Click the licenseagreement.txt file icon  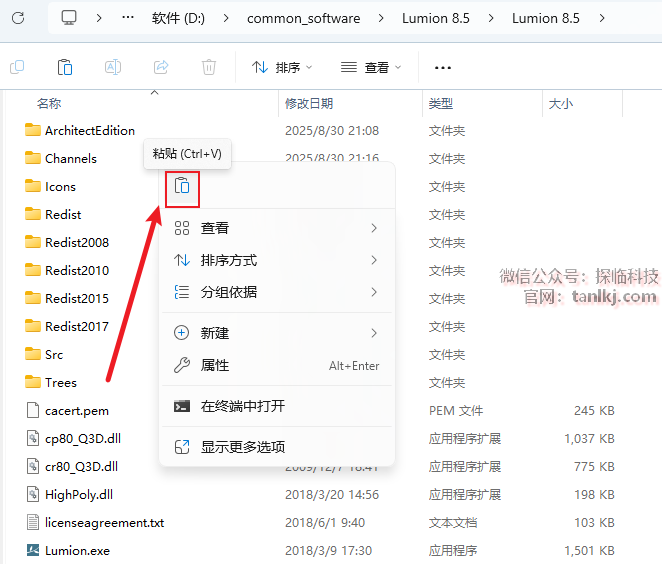tap(33, 522)
